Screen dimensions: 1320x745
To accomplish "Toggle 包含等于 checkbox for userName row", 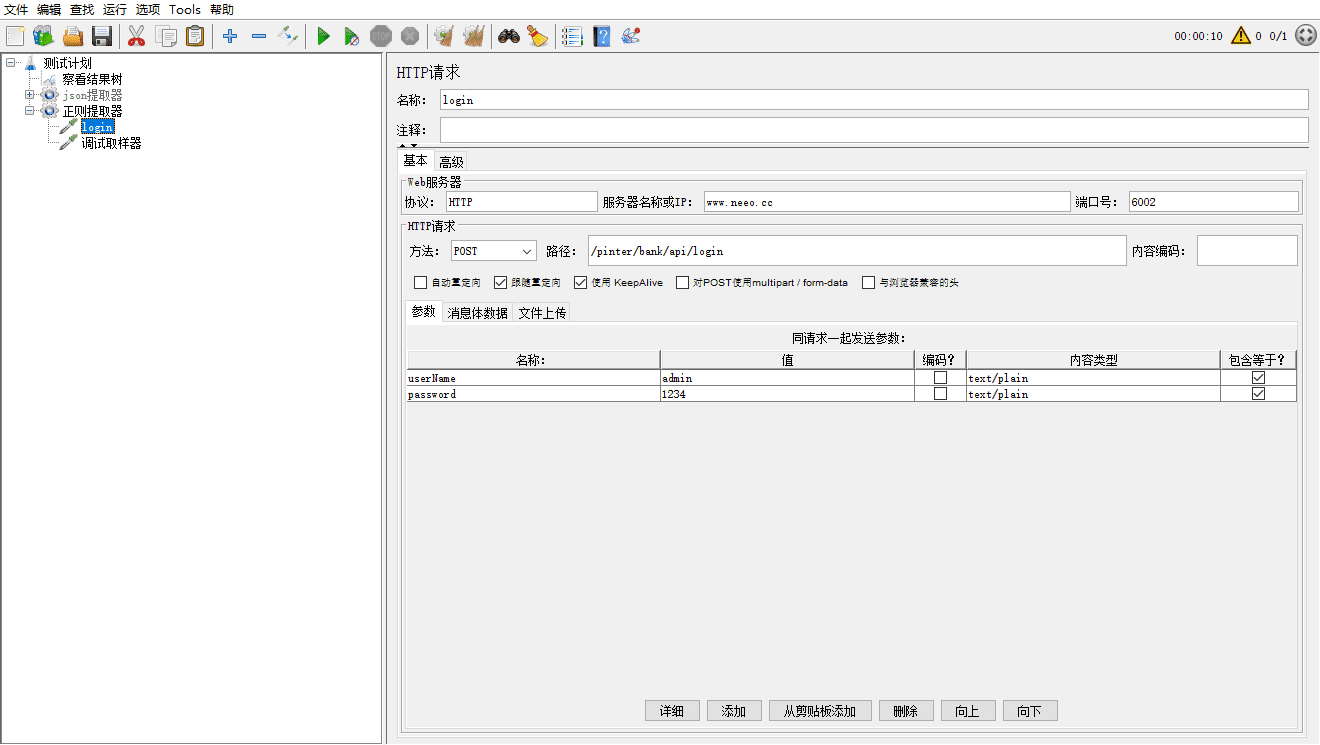I will [x=1258, y=378].
